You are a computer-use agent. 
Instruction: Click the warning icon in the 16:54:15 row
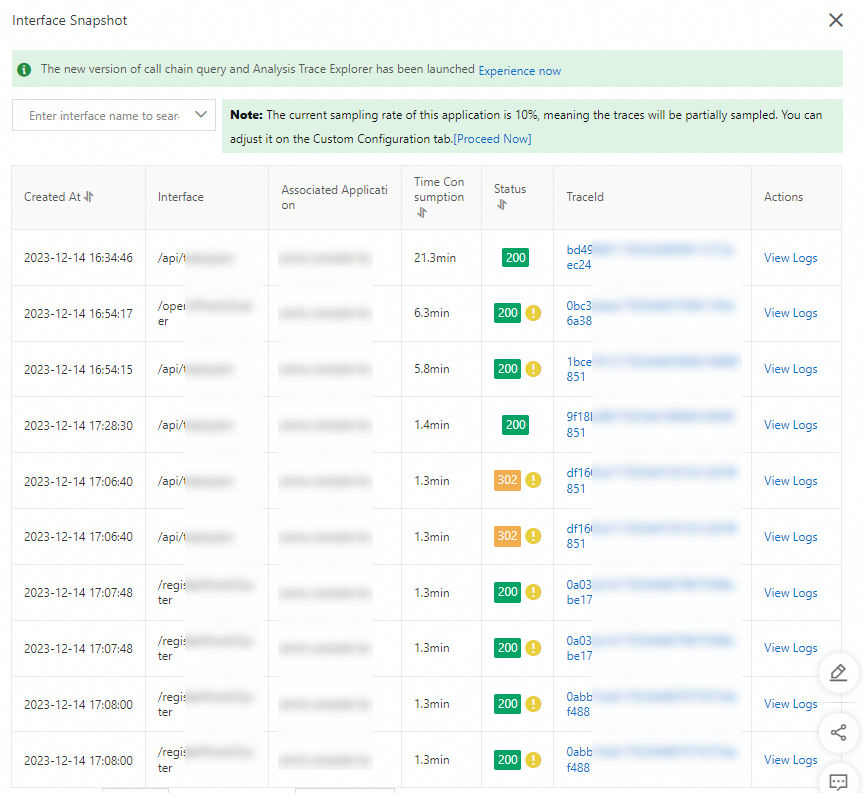[533, 369]
